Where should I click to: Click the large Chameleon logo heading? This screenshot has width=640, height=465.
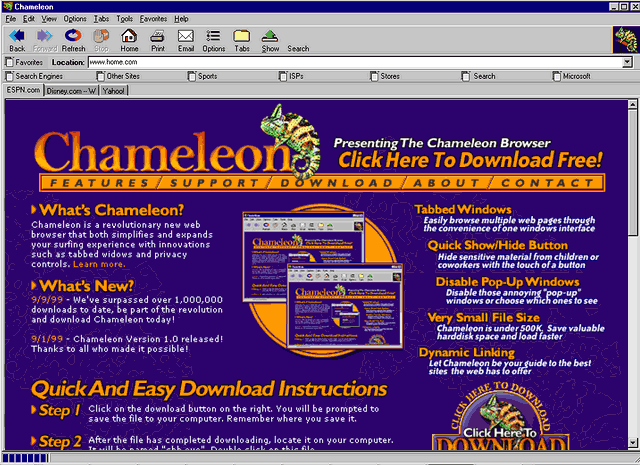(x=163, y=151)
